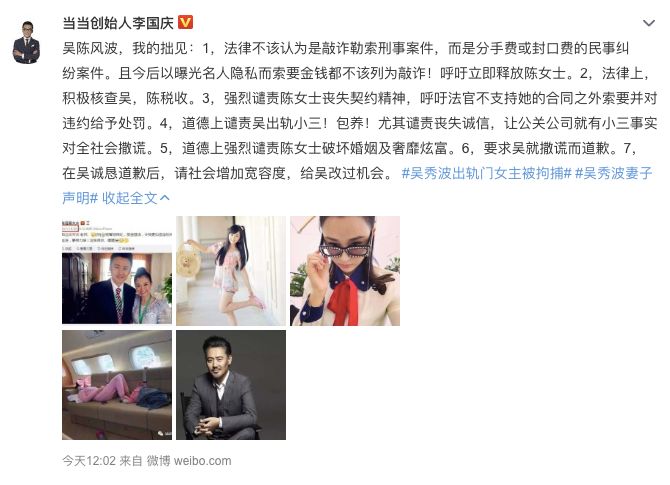Viewport: 670px width, 485px height.
Task: View thumbnail of girl holding bear bag
Action: 231,270
